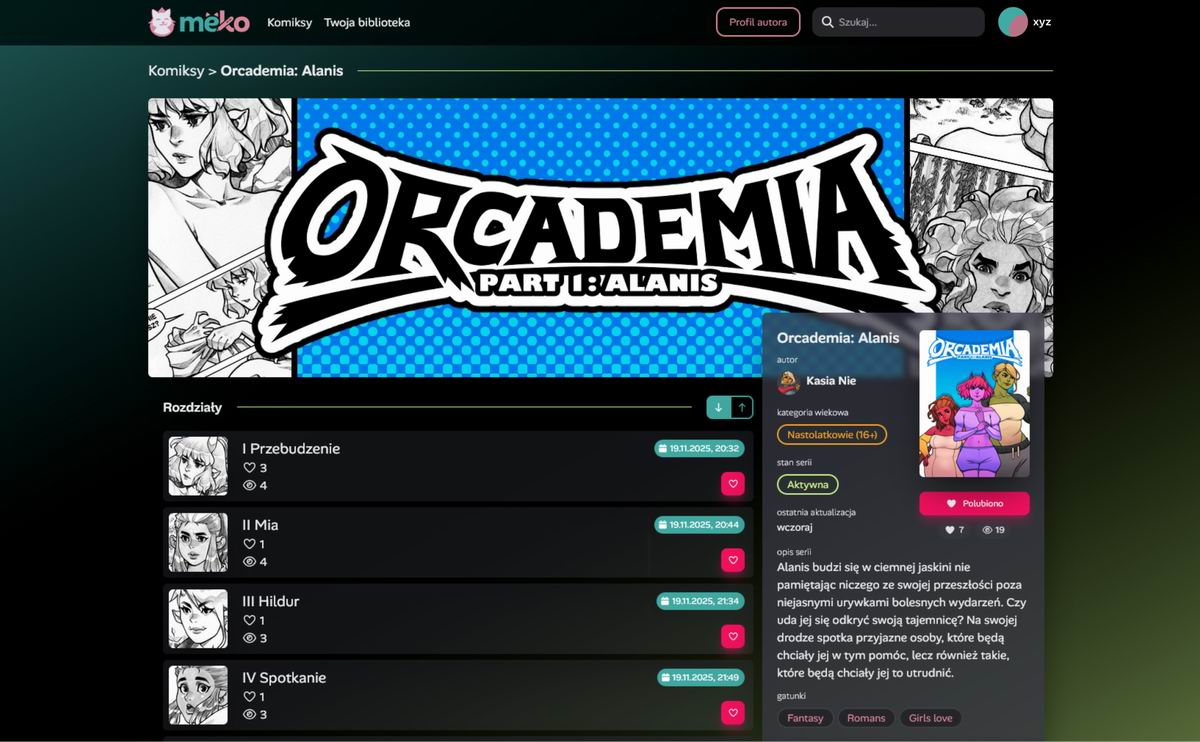This screenshot has width=1200, height=742.
Task: Sort chapters descending with the down arrow
Action: point(718,407)
